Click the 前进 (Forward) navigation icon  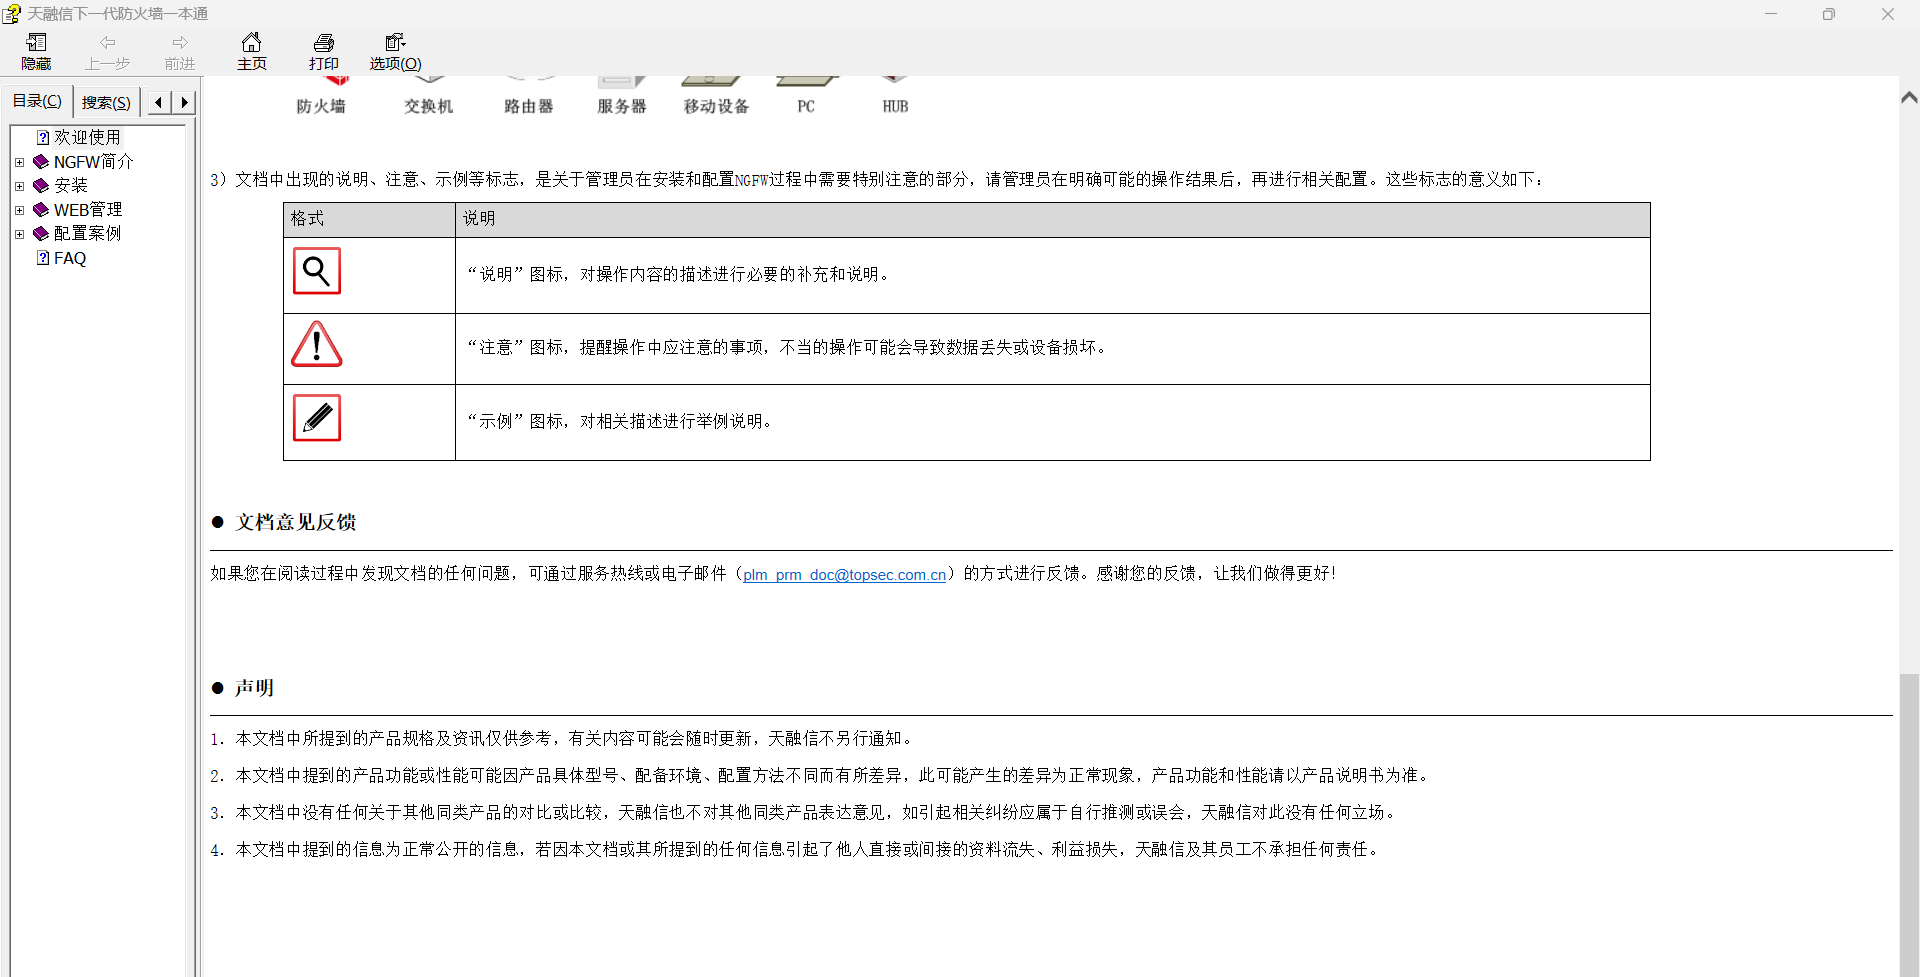[x=179, y=50]
